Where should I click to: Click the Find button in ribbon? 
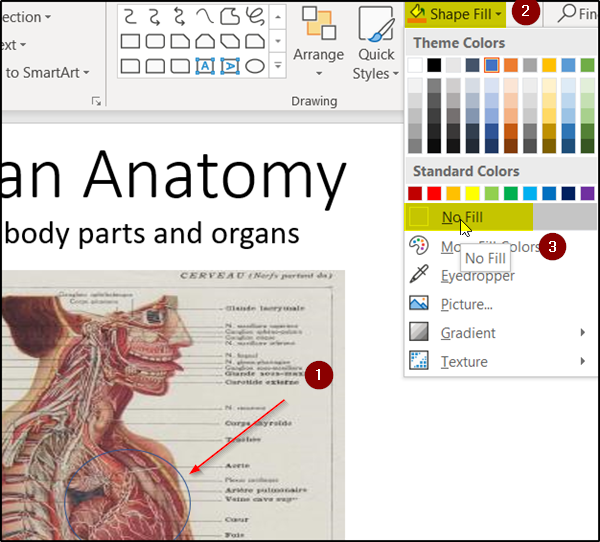pos(576,14)
